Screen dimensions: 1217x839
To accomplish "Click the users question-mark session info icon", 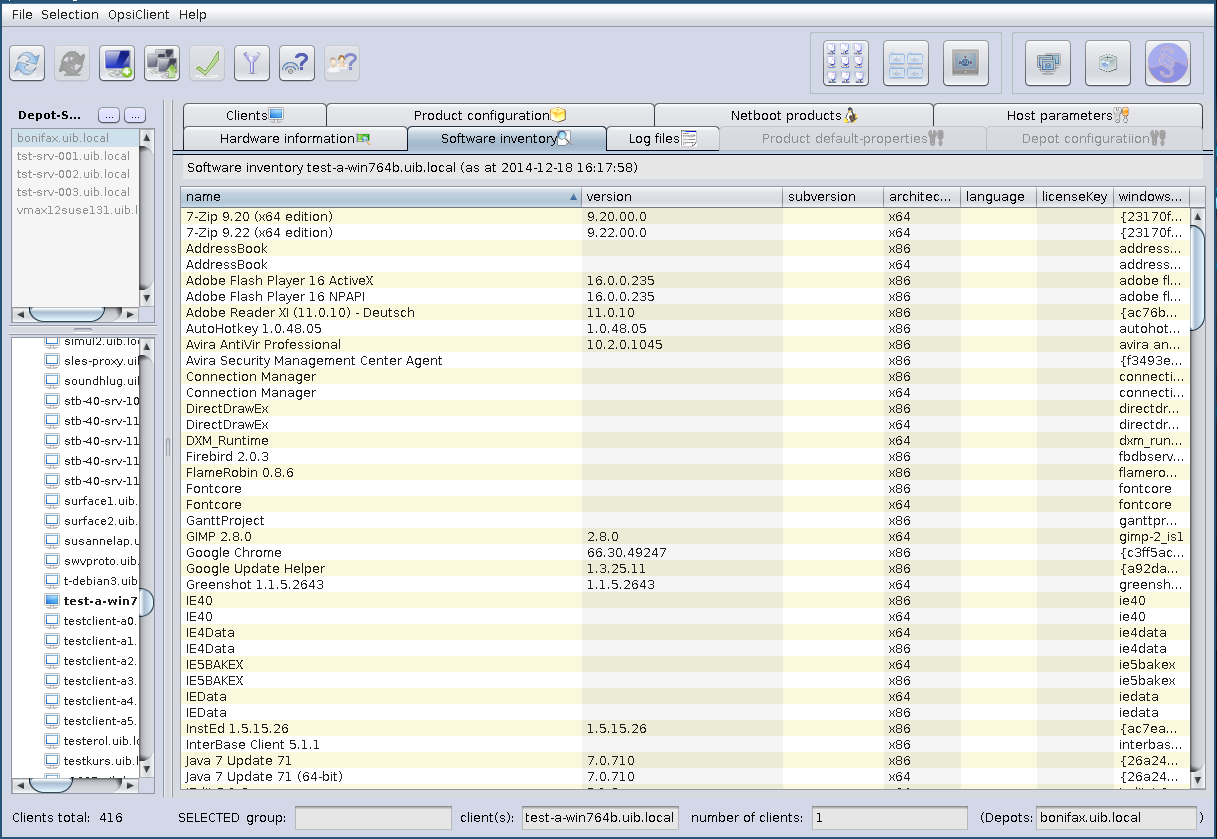I will (x=342, y=63).
